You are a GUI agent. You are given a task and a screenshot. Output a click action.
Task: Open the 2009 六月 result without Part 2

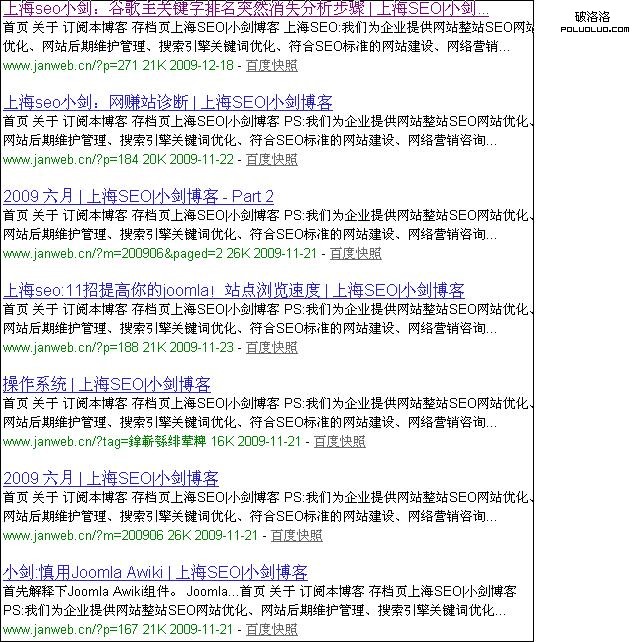click(x=111, y=478)
